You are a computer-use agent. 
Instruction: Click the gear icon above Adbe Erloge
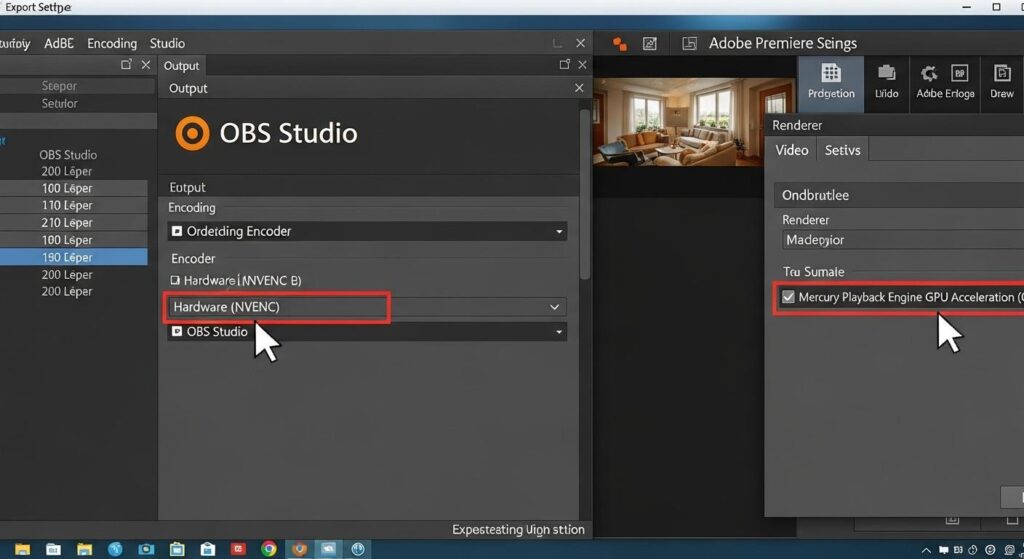[x=929, y=72]
